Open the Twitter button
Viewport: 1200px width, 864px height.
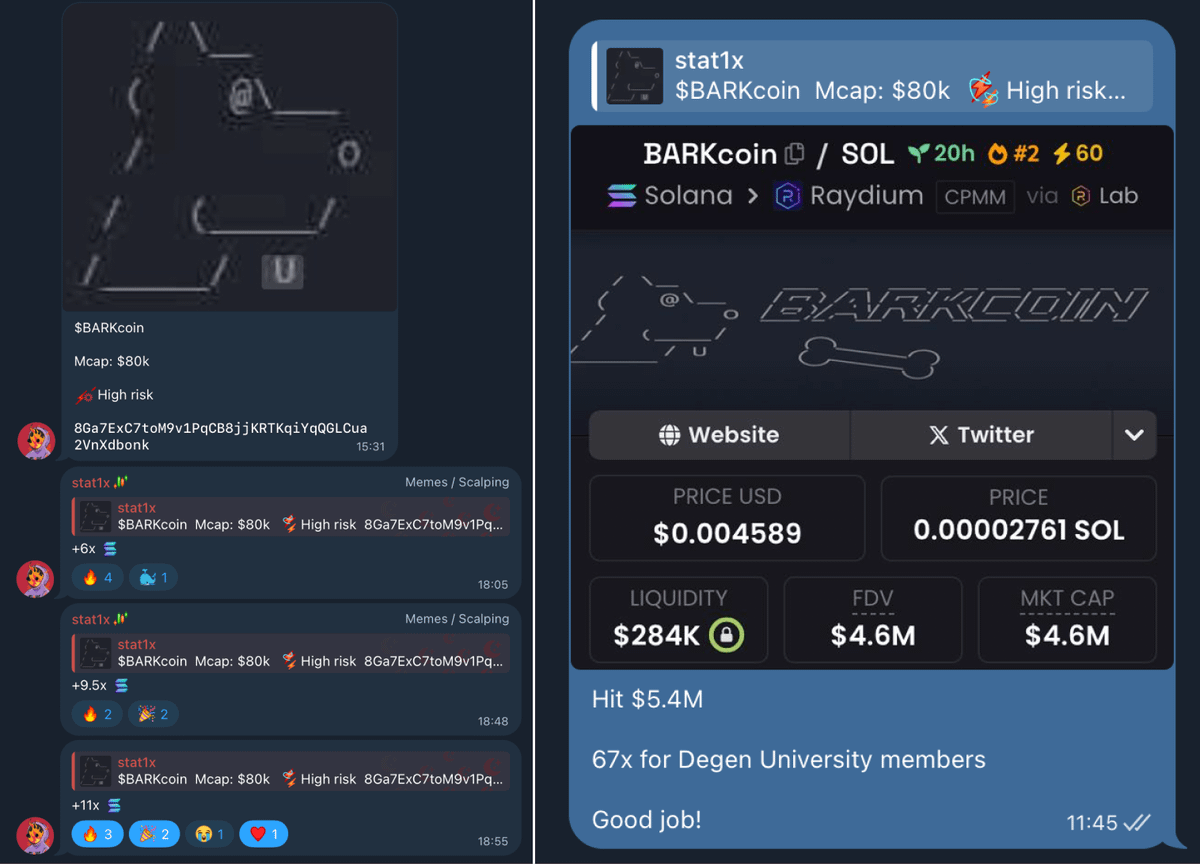(x=980, y=434)
